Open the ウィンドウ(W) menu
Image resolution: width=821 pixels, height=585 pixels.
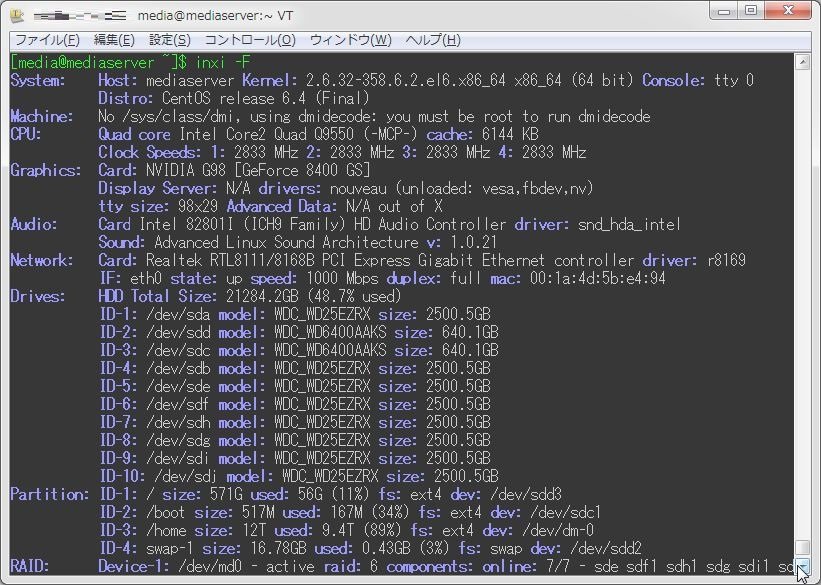pos(351,40)
